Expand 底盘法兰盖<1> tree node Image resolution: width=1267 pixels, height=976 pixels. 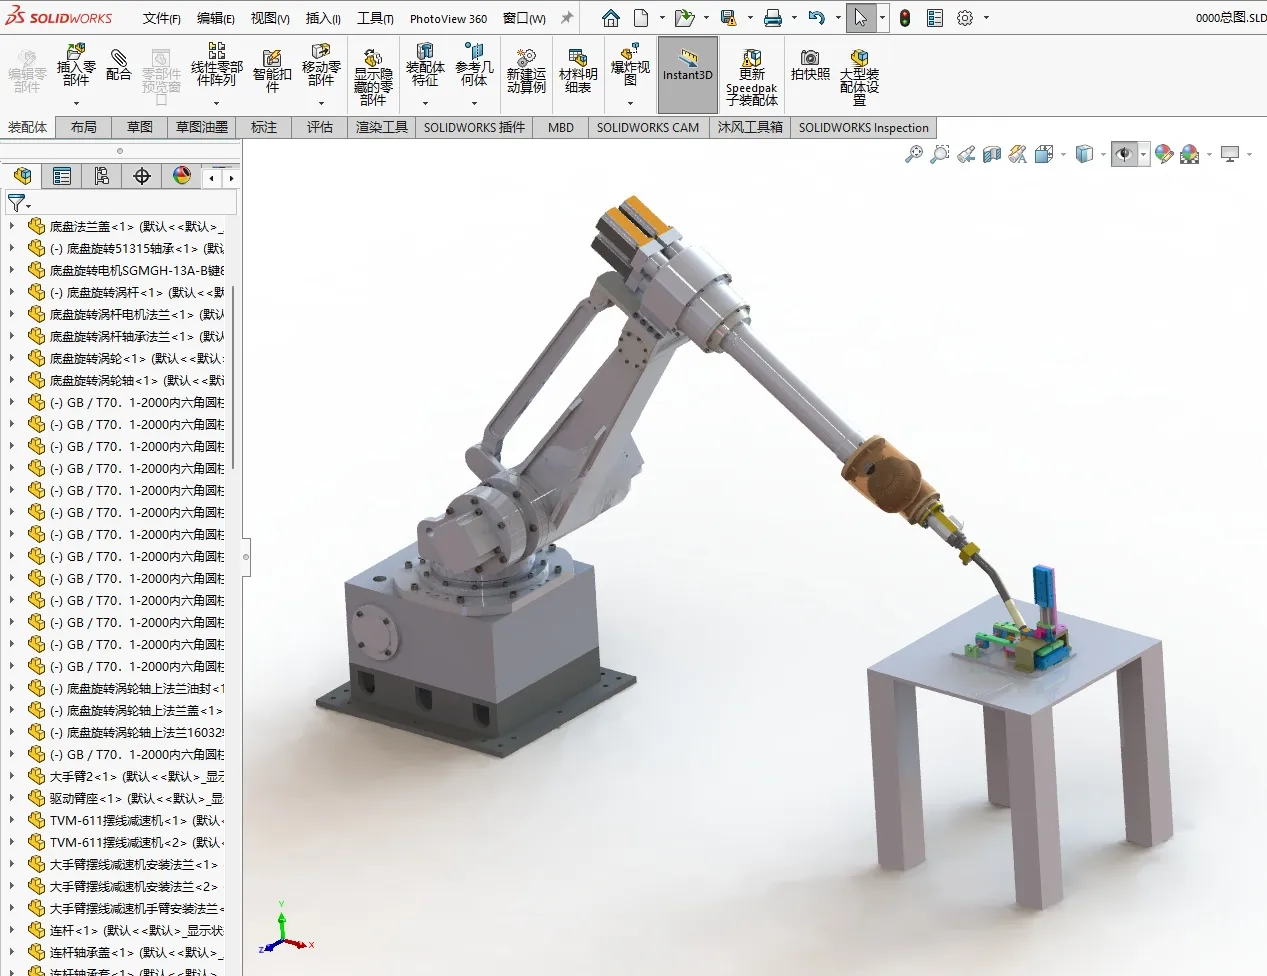point(11,226)
